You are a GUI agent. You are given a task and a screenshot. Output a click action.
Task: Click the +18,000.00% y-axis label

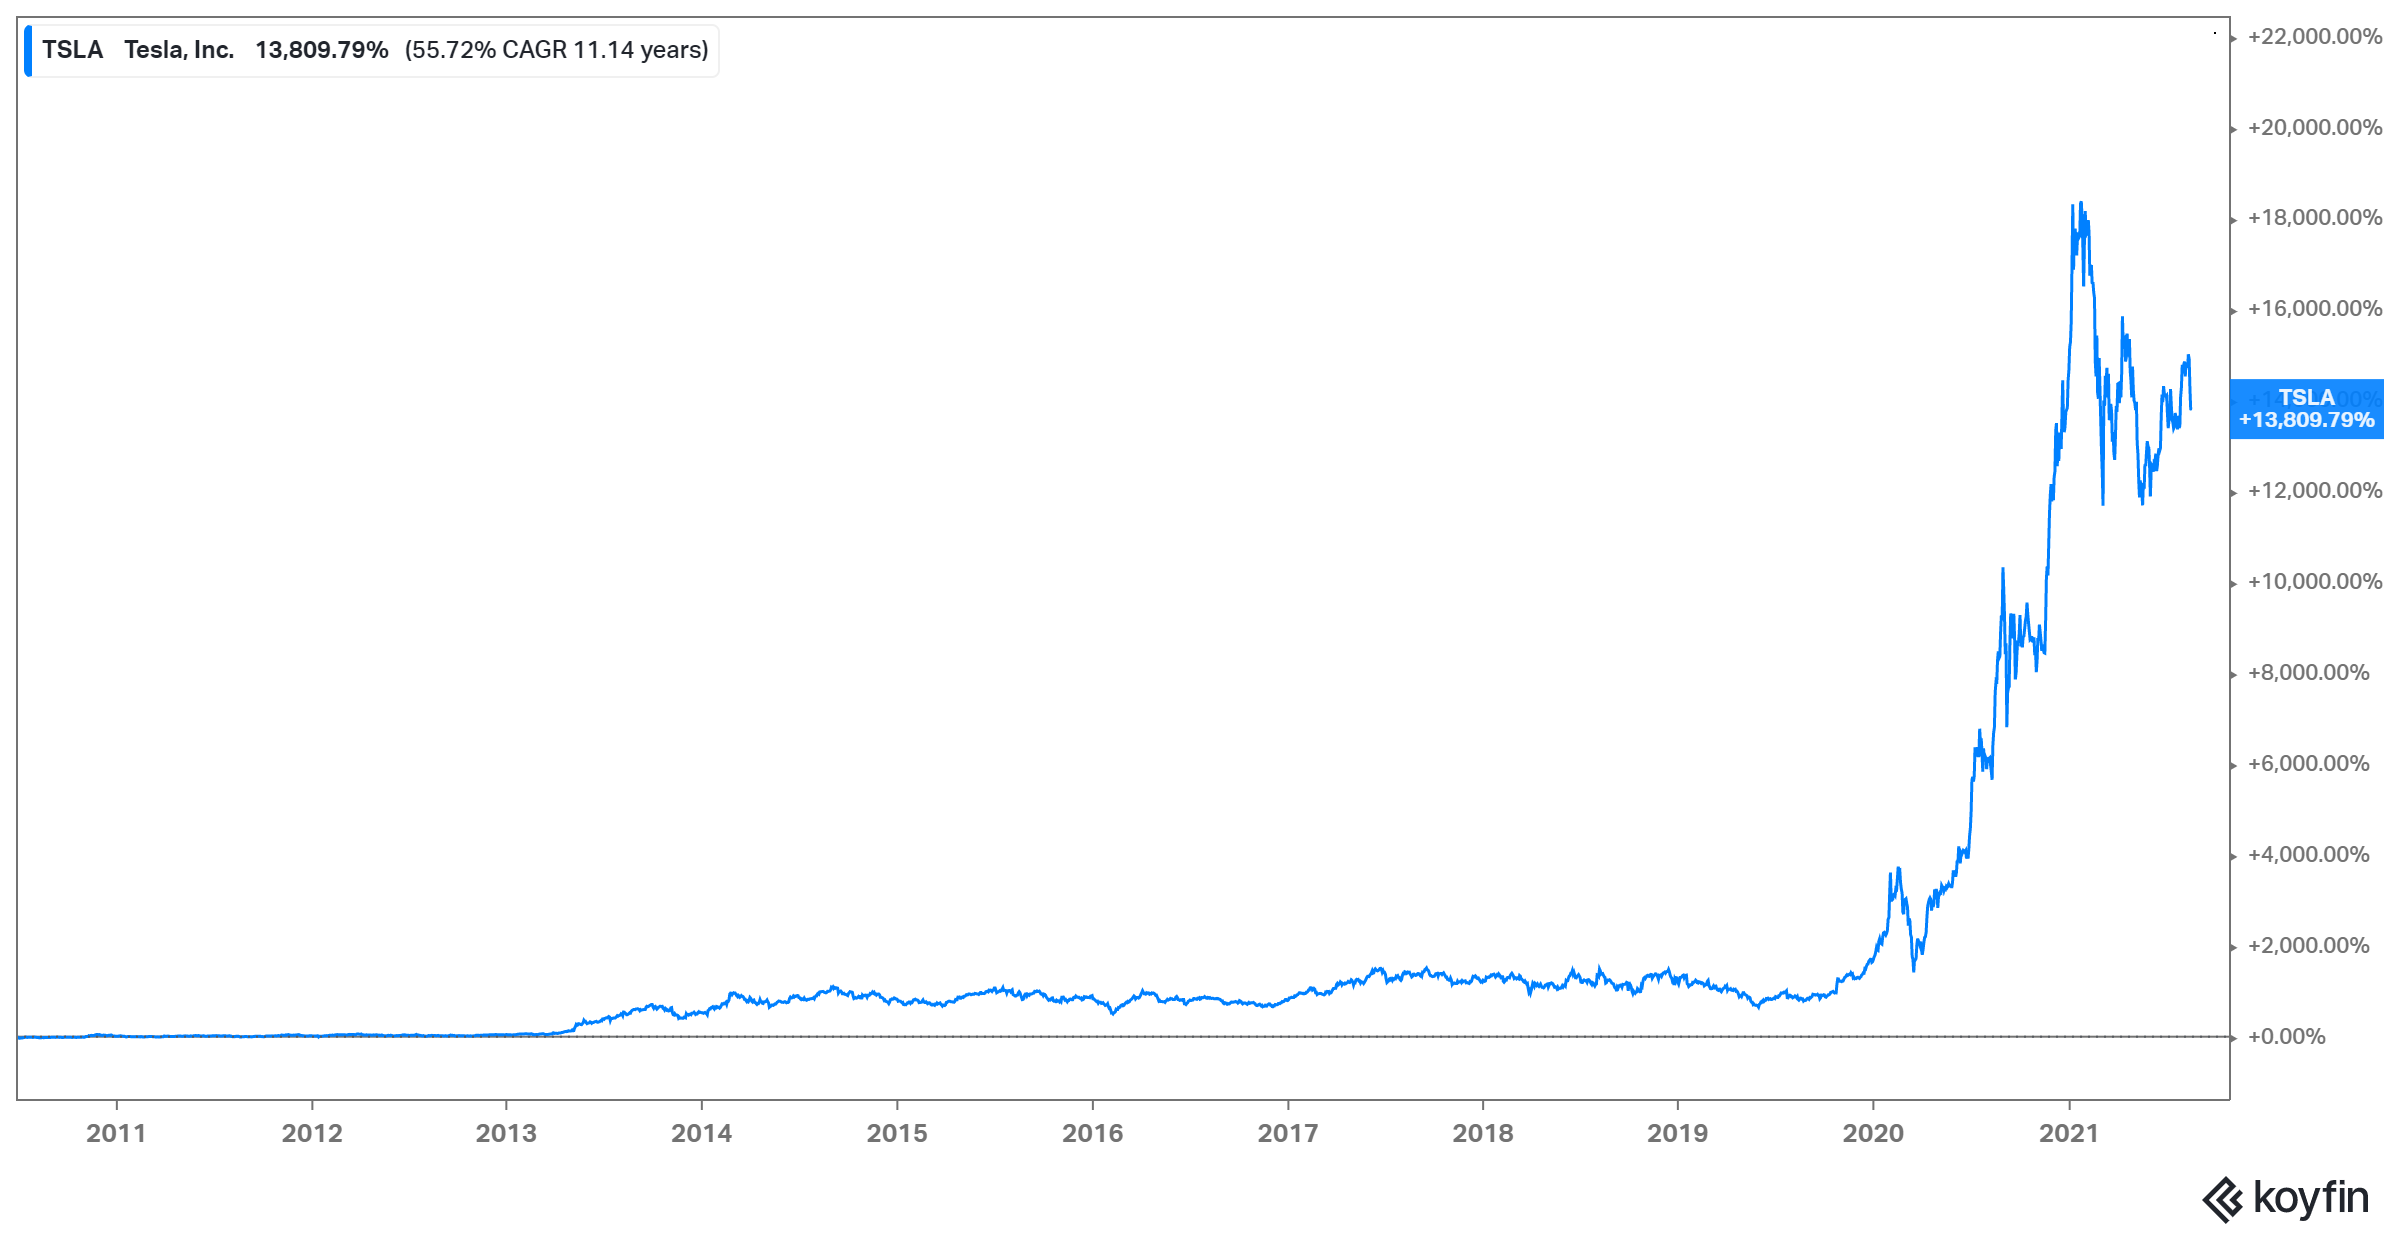[2315, 218]
